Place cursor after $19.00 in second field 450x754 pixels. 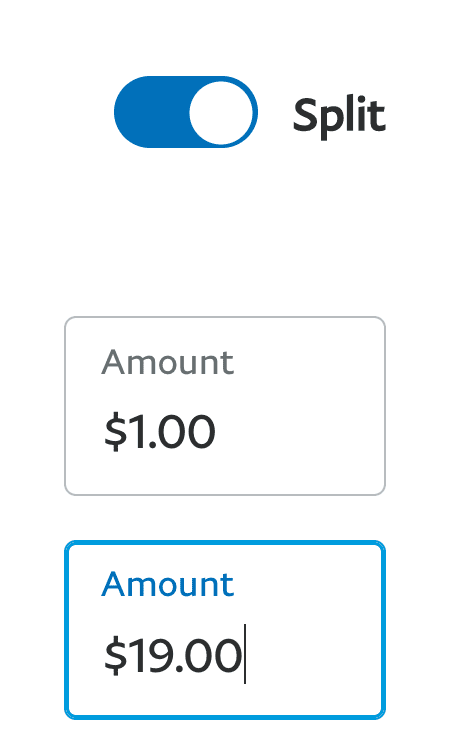[x=244, y=655]
